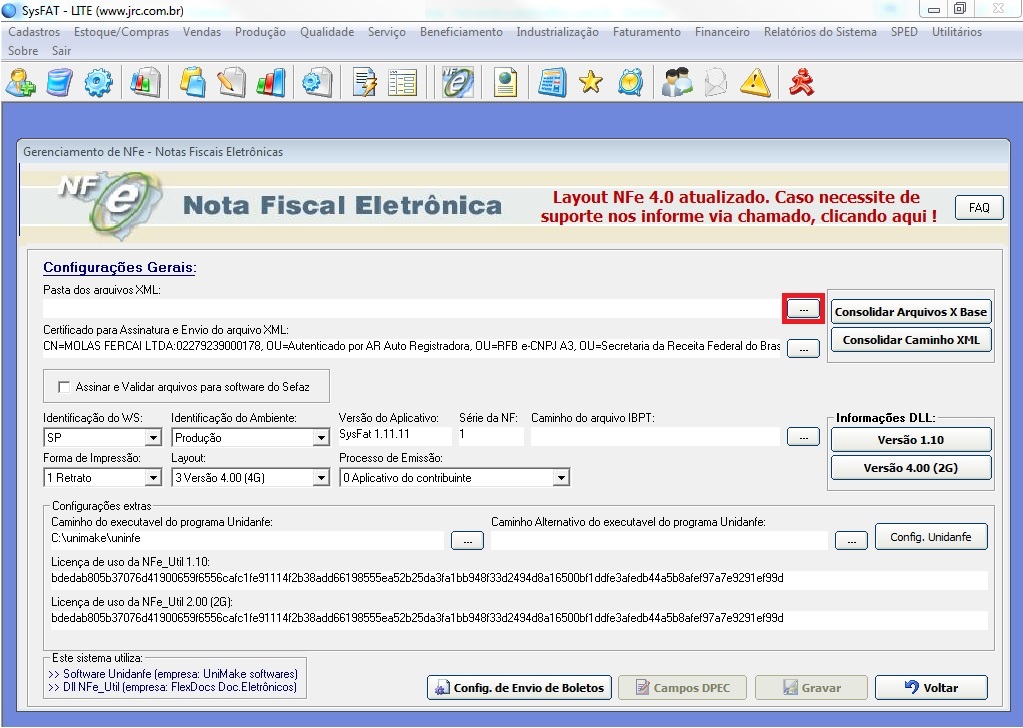
Task: Click the Série da NF field
Action: click(x=491, y=435)
